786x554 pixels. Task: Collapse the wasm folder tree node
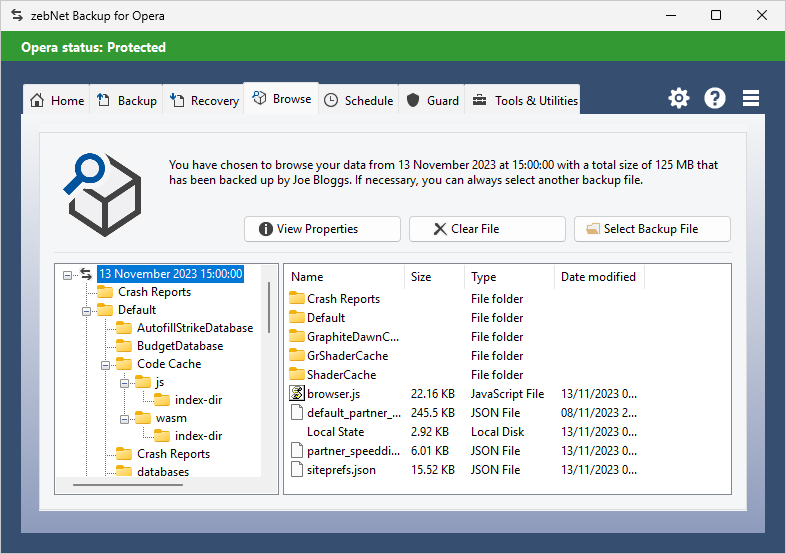point(125,419)
